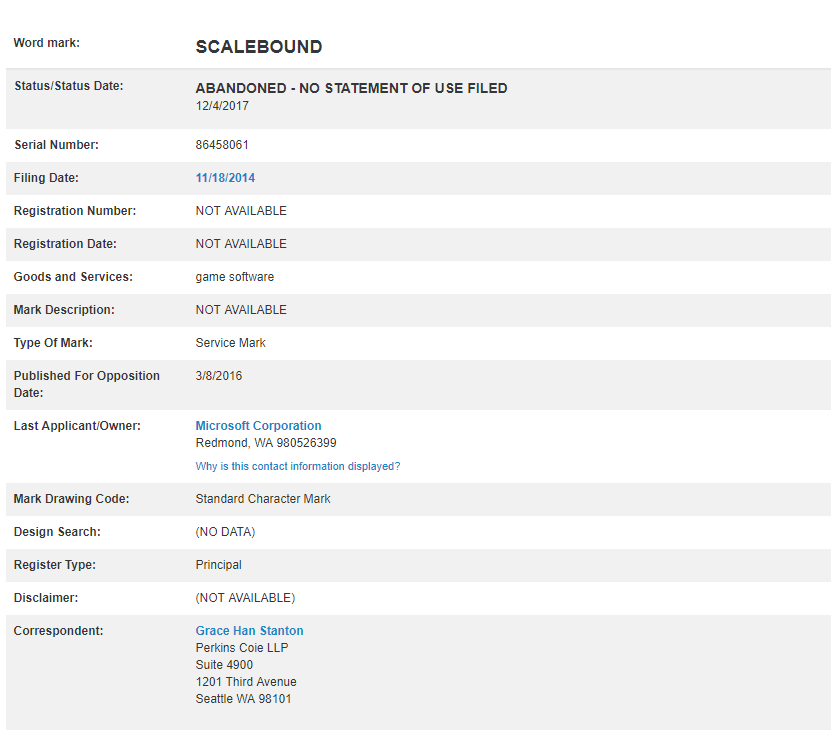
Task: Select the status date 12/4/2017
Action: tap(222, 106)
